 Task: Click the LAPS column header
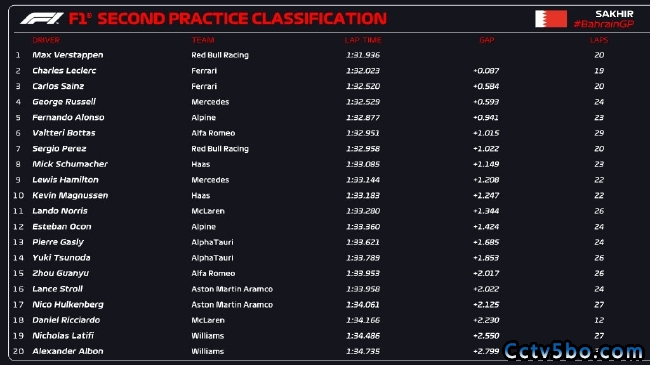pyautogui.click(x=599, y=40)
